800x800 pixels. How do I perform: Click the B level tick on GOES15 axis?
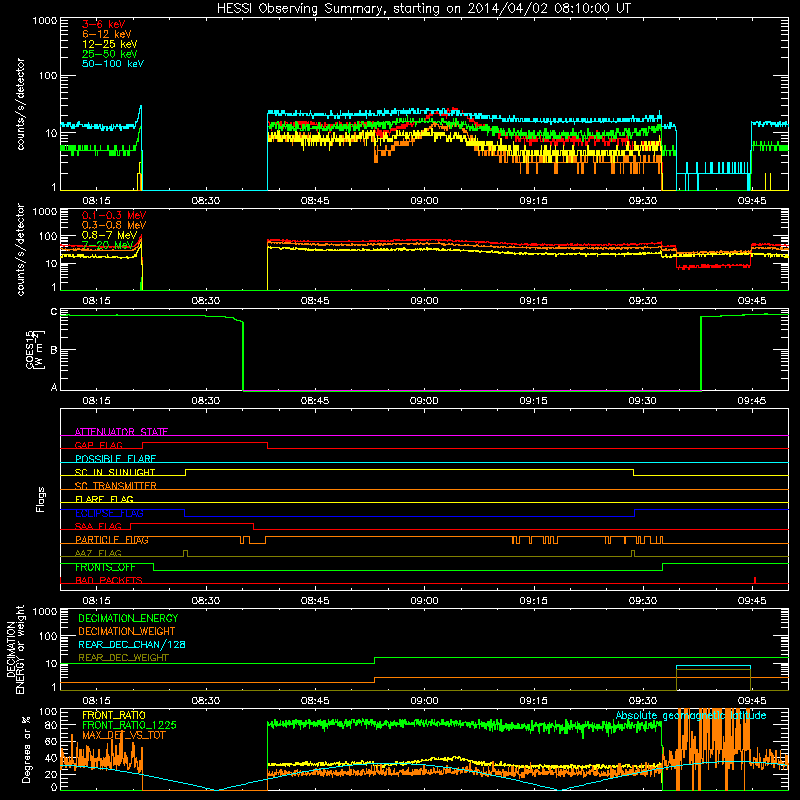54,350
